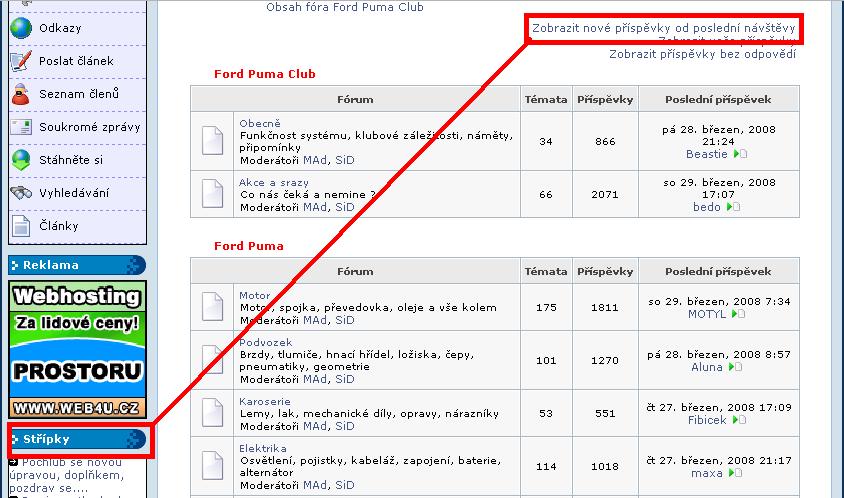
Task: Click the Webhosting advertisement banner
Action: [78, 349]
